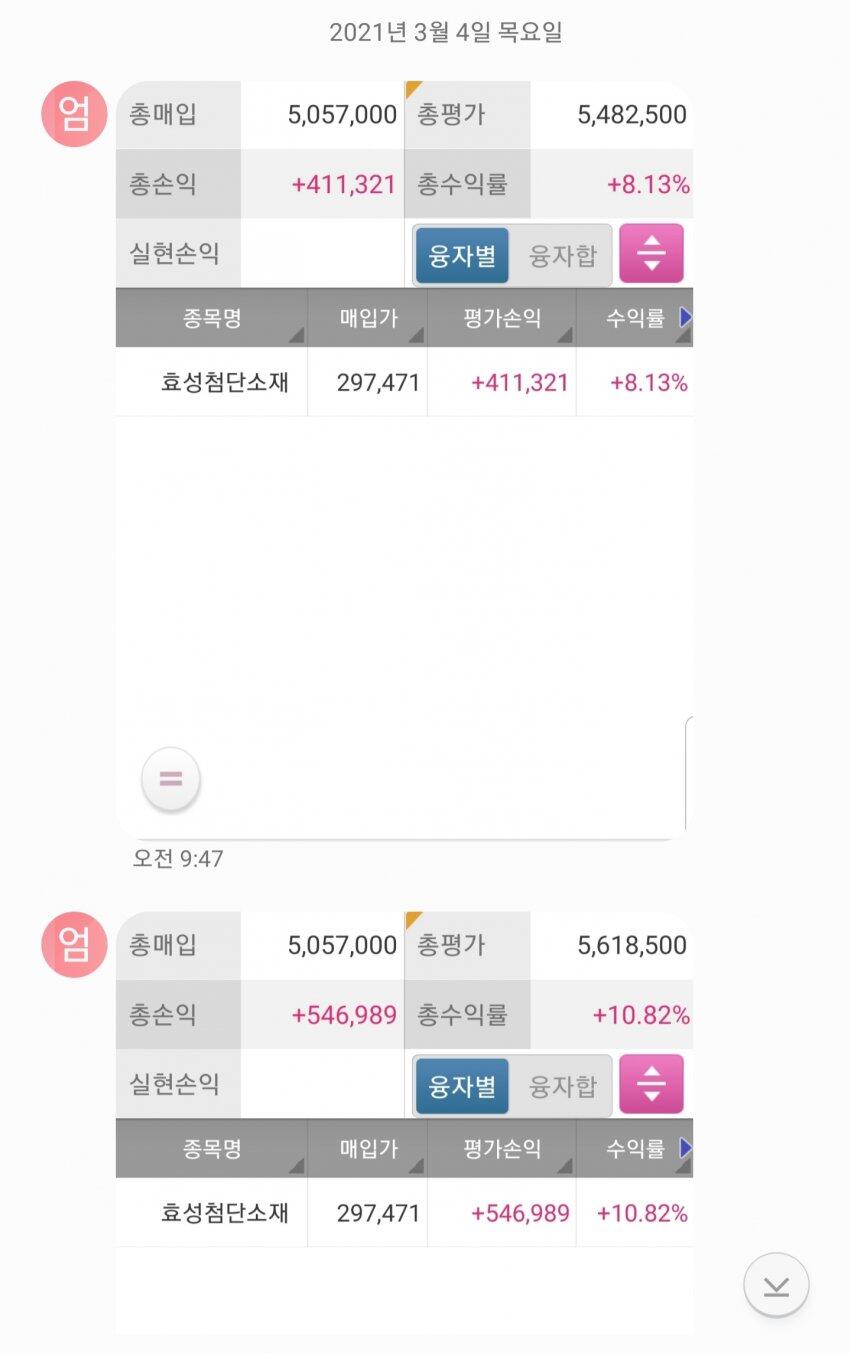Tap the bottom pink 엄 sender avatar
This screenshot has width=850, height=1353.
pyautogui.click(x=74, y=944)
